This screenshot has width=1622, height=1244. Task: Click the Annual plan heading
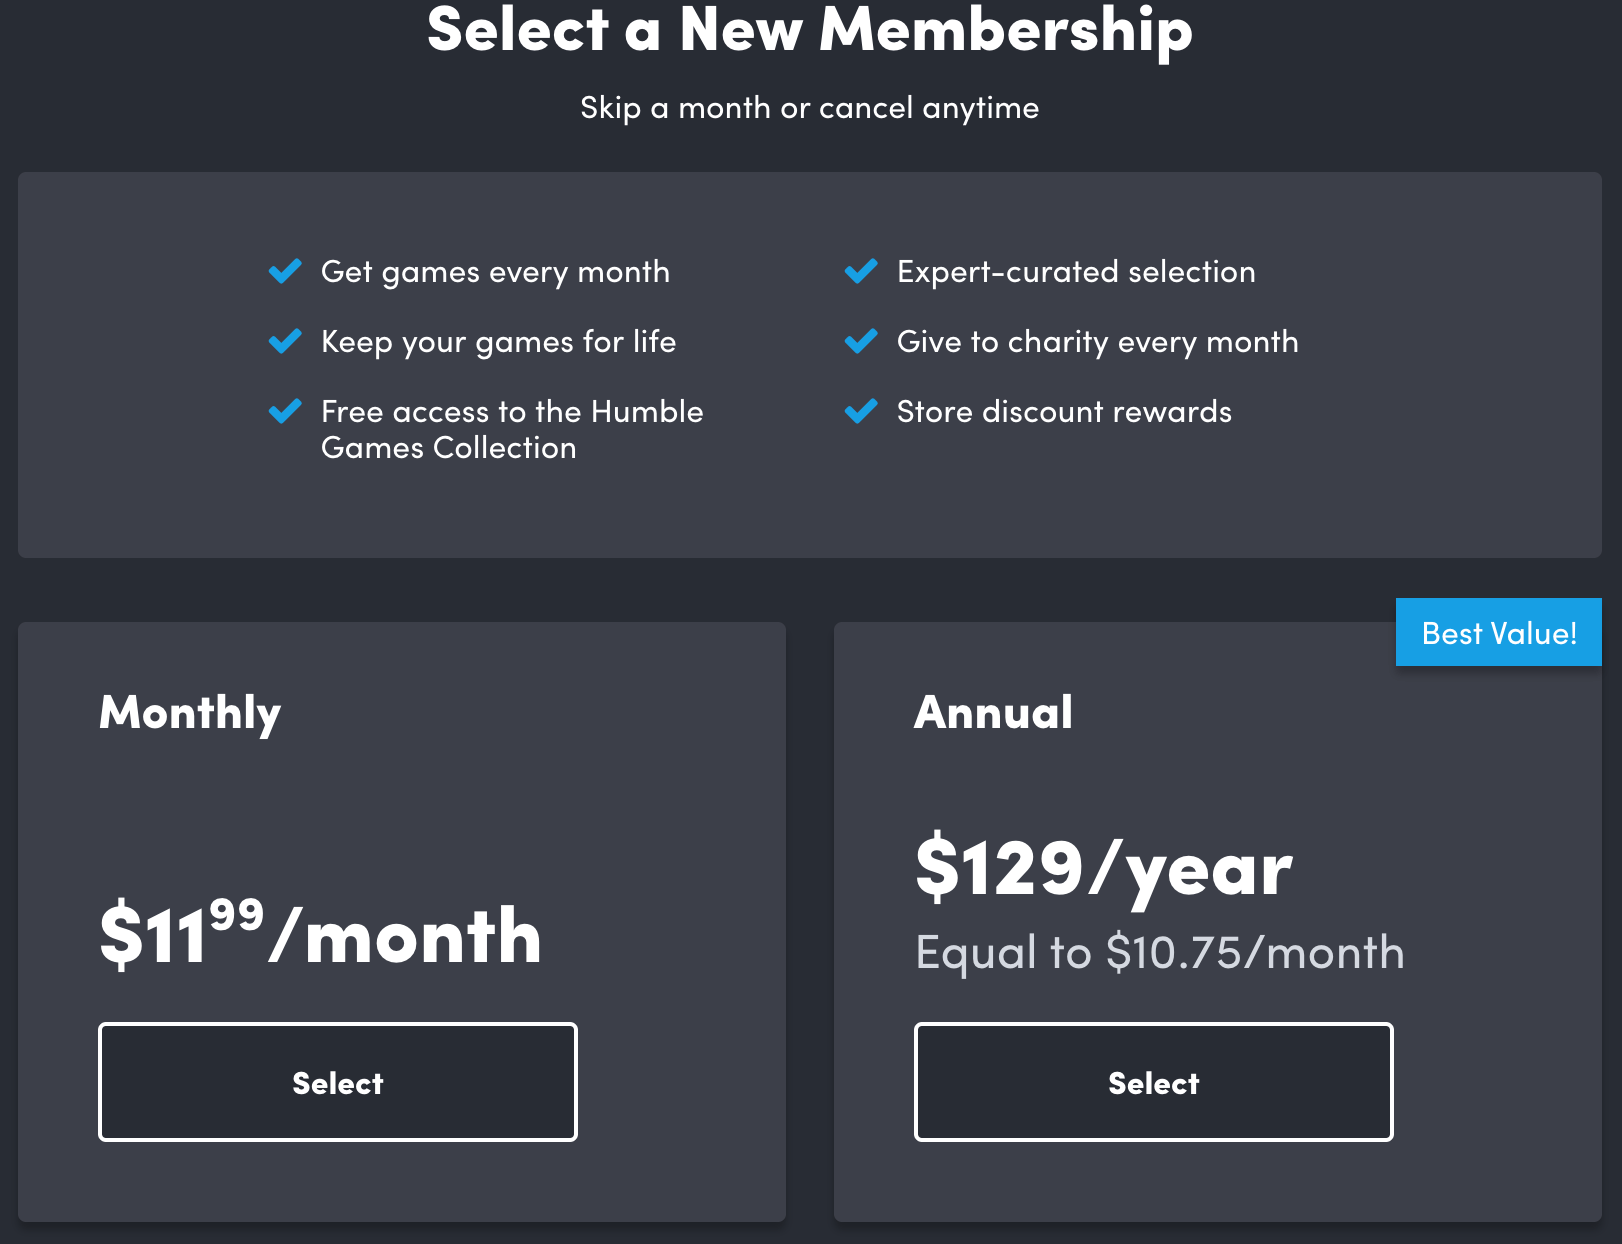pos(995,712)
